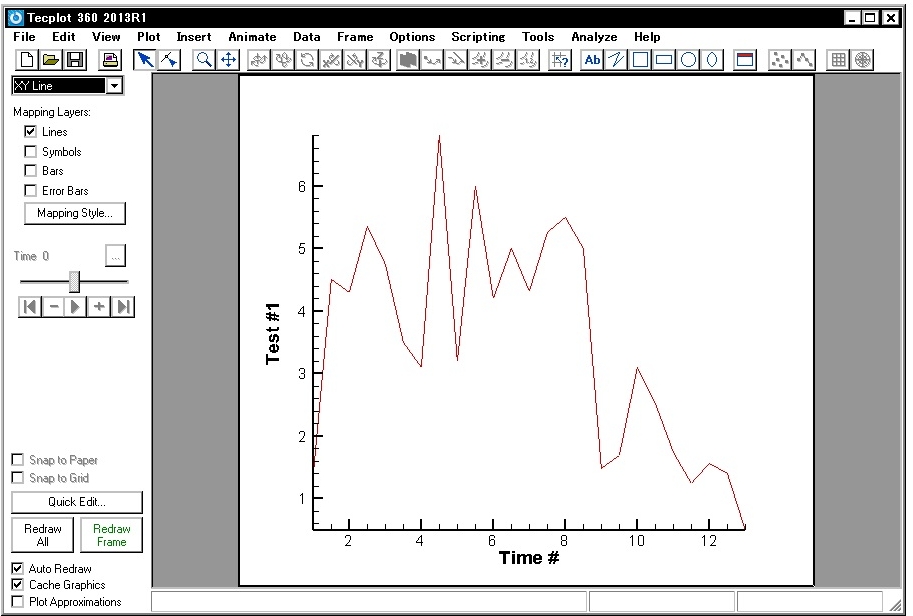Select the polyline drawing tool
The height and width of the screenshot is (616, 913).
(616, 59)
